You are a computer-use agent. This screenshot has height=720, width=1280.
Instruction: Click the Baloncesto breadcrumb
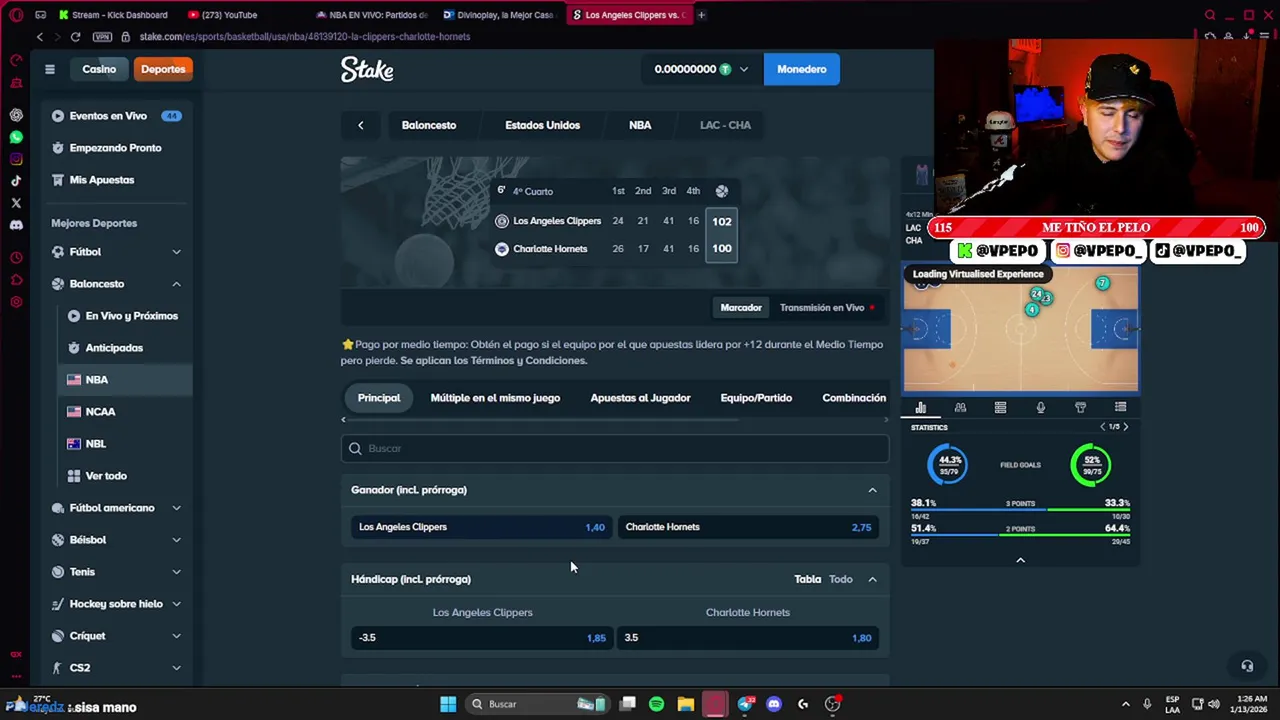(429, 125)
